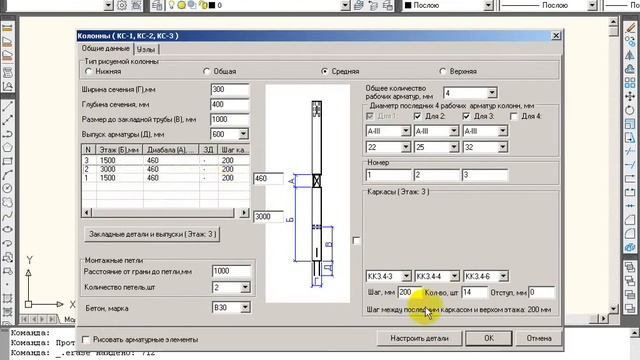Click the Chamfer tool
This screenshot has height=360, width=640.
pos(630,220)
